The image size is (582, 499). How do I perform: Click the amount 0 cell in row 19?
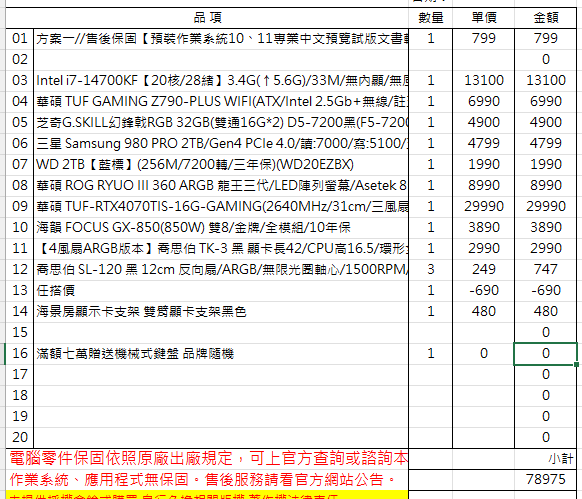[x=546, y=416]
